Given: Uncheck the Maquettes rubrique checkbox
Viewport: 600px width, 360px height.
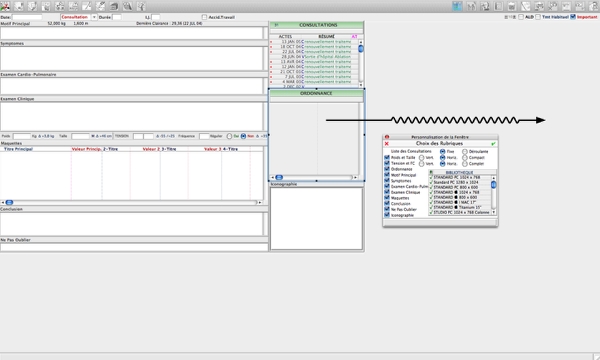Looking at the screenshot, I should [387, 197].
